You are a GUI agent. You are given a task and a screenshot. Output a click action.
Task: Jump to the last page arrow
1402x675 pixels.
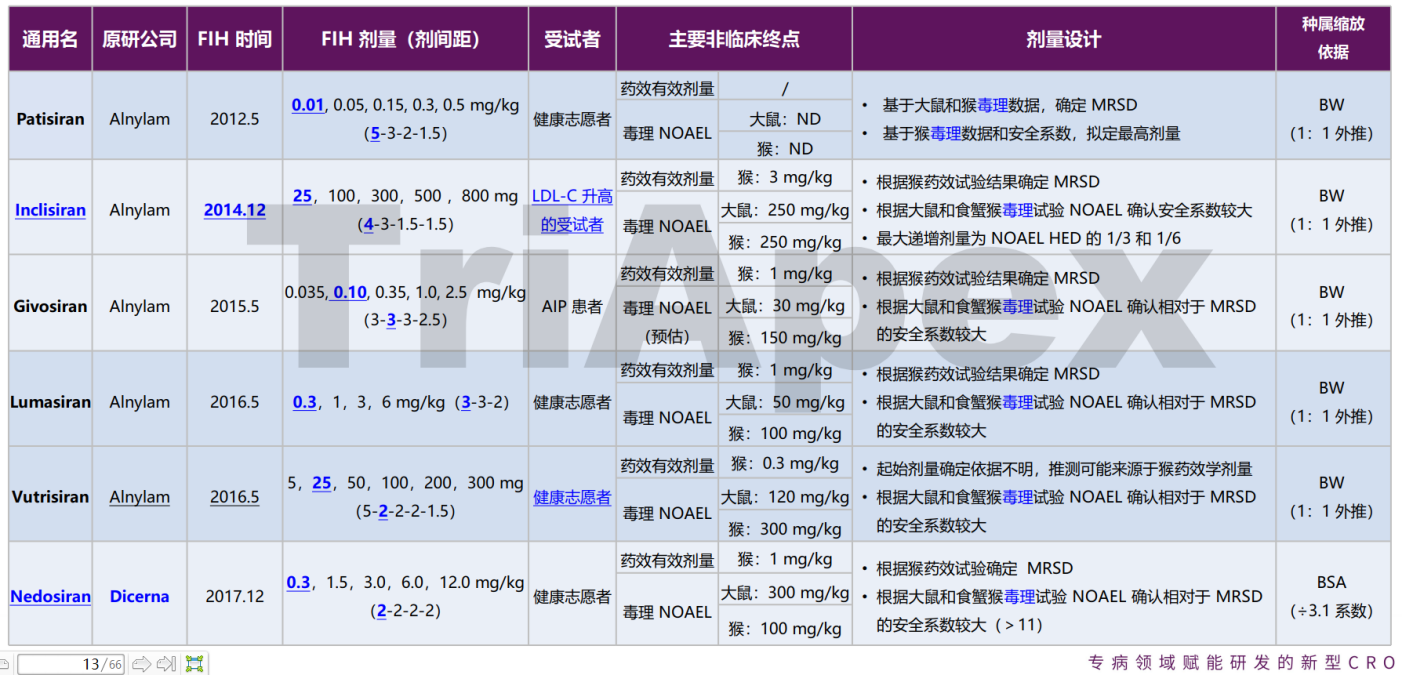pyautogui.click(x=166, y=664)
